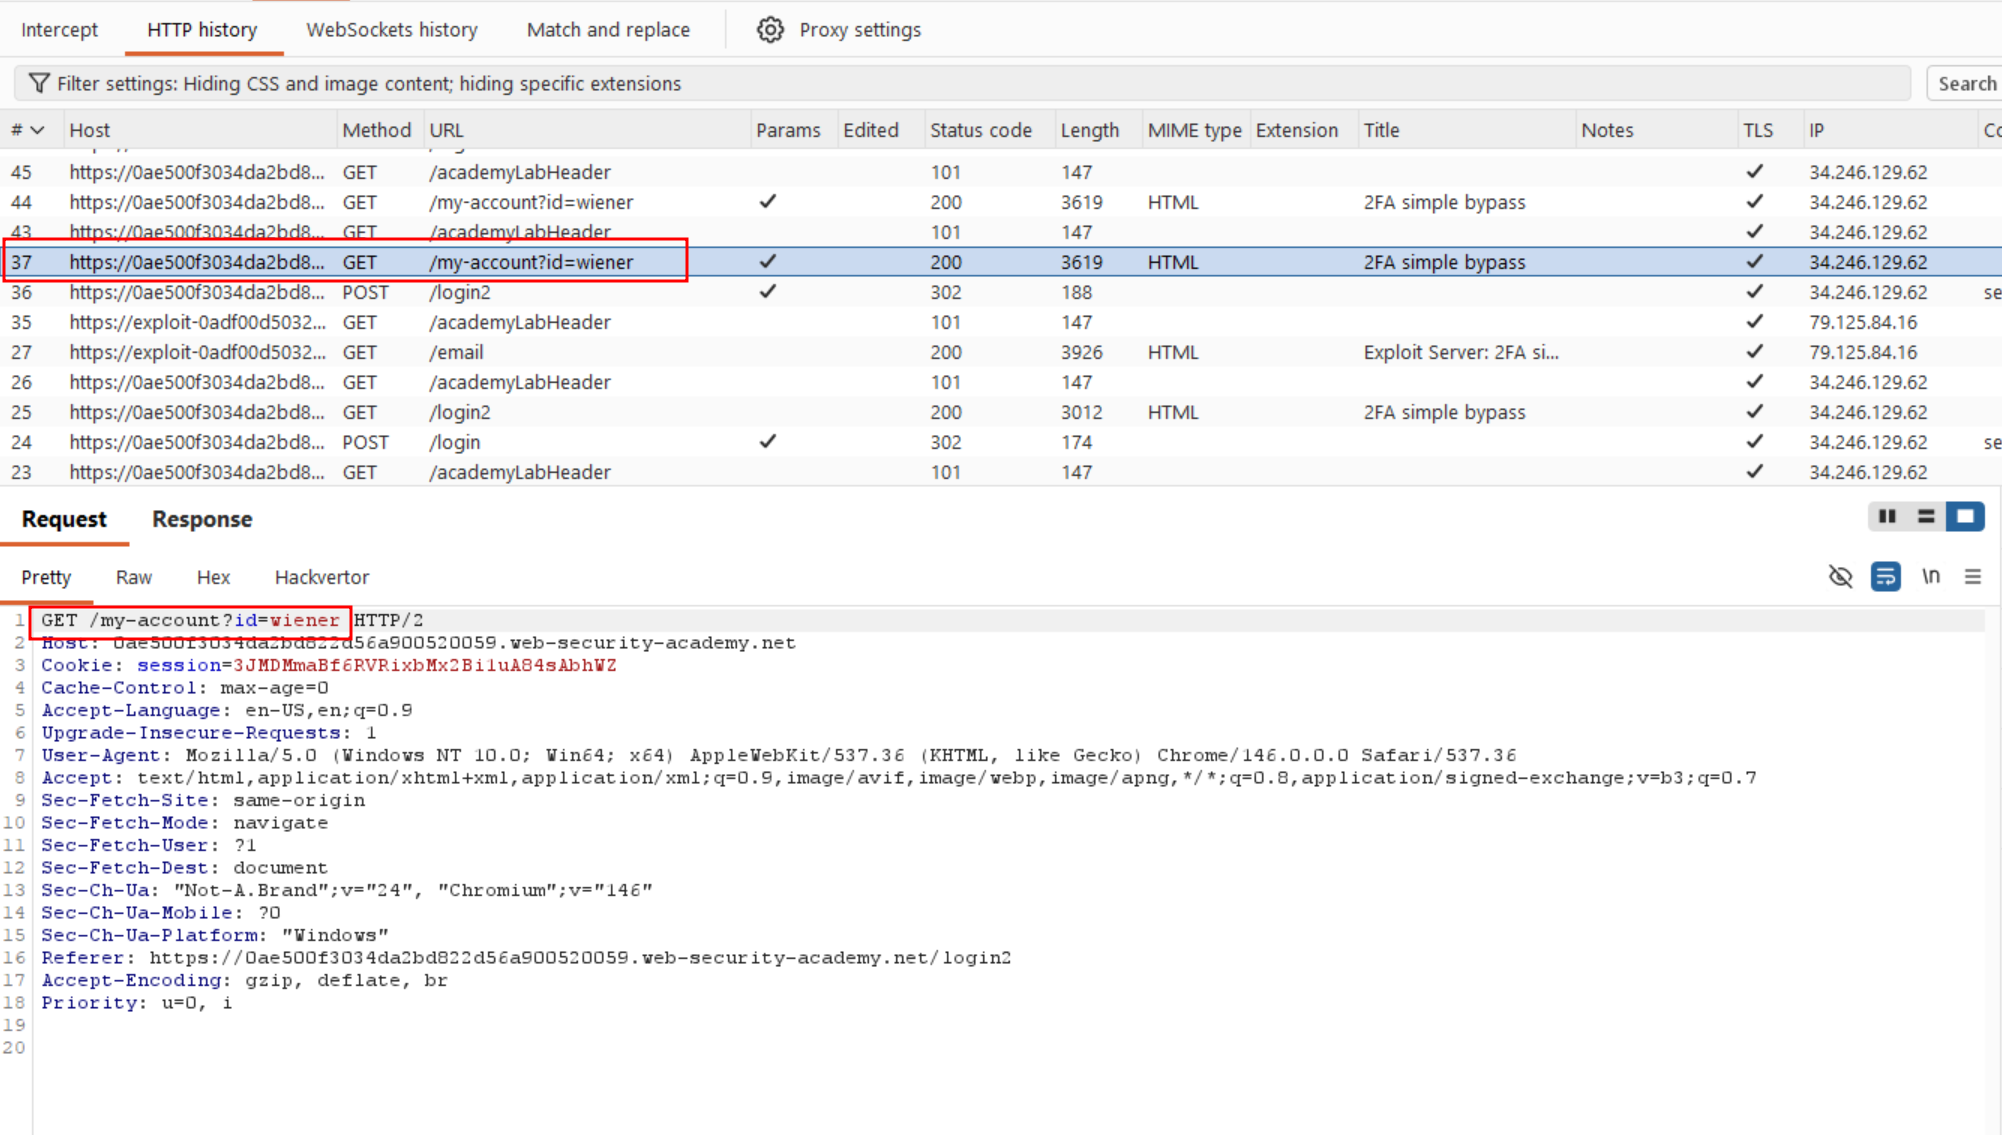The height and width of the screenshot is (1135, 2002).
Task: Open filter settings bar
Action: point(962,84)
